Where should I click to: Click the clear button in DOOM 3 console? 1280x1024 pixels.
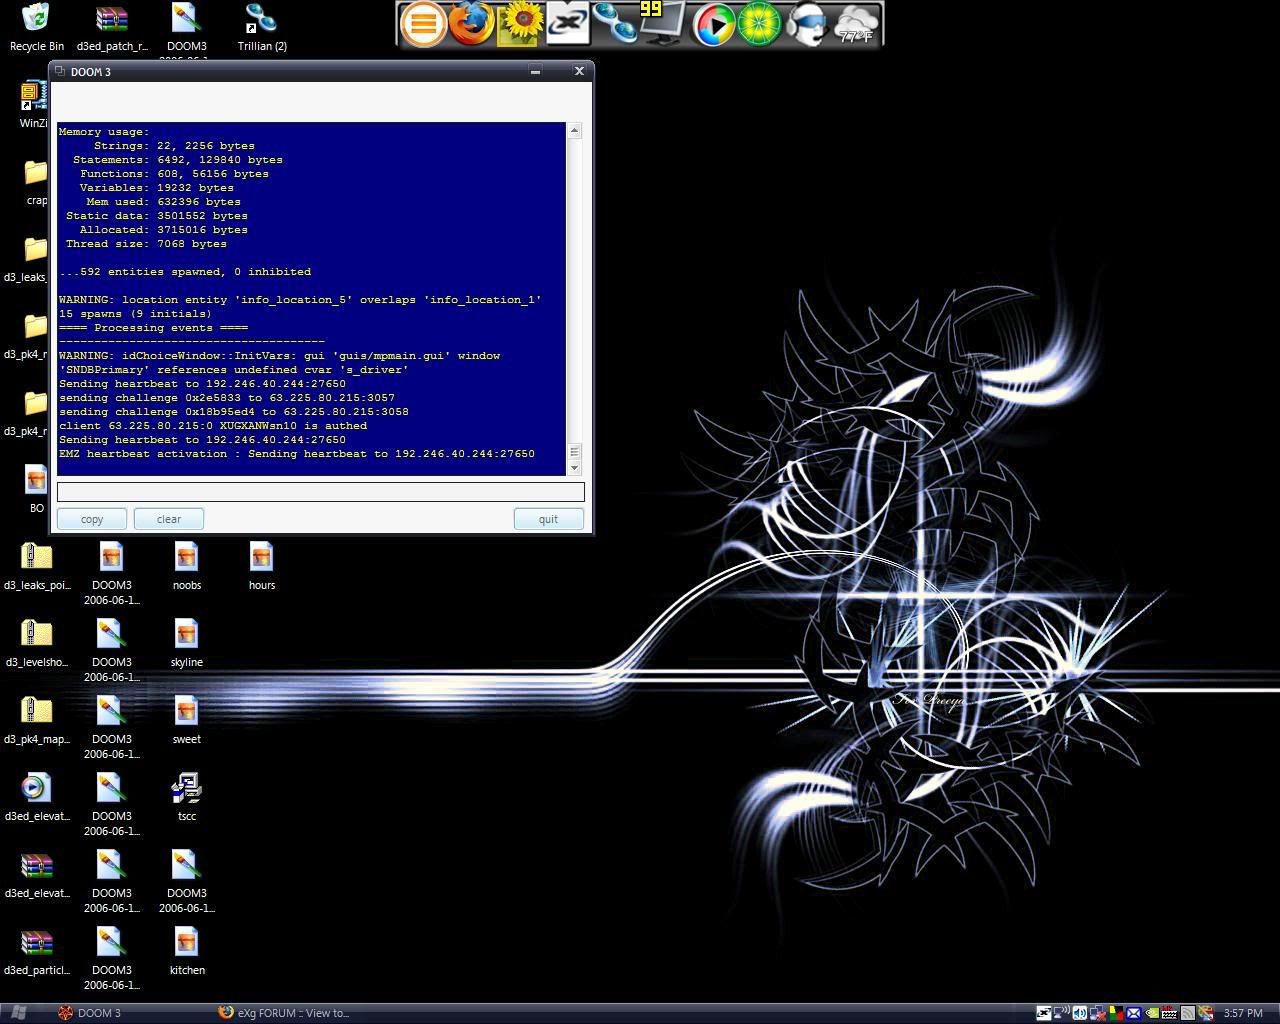169,519
